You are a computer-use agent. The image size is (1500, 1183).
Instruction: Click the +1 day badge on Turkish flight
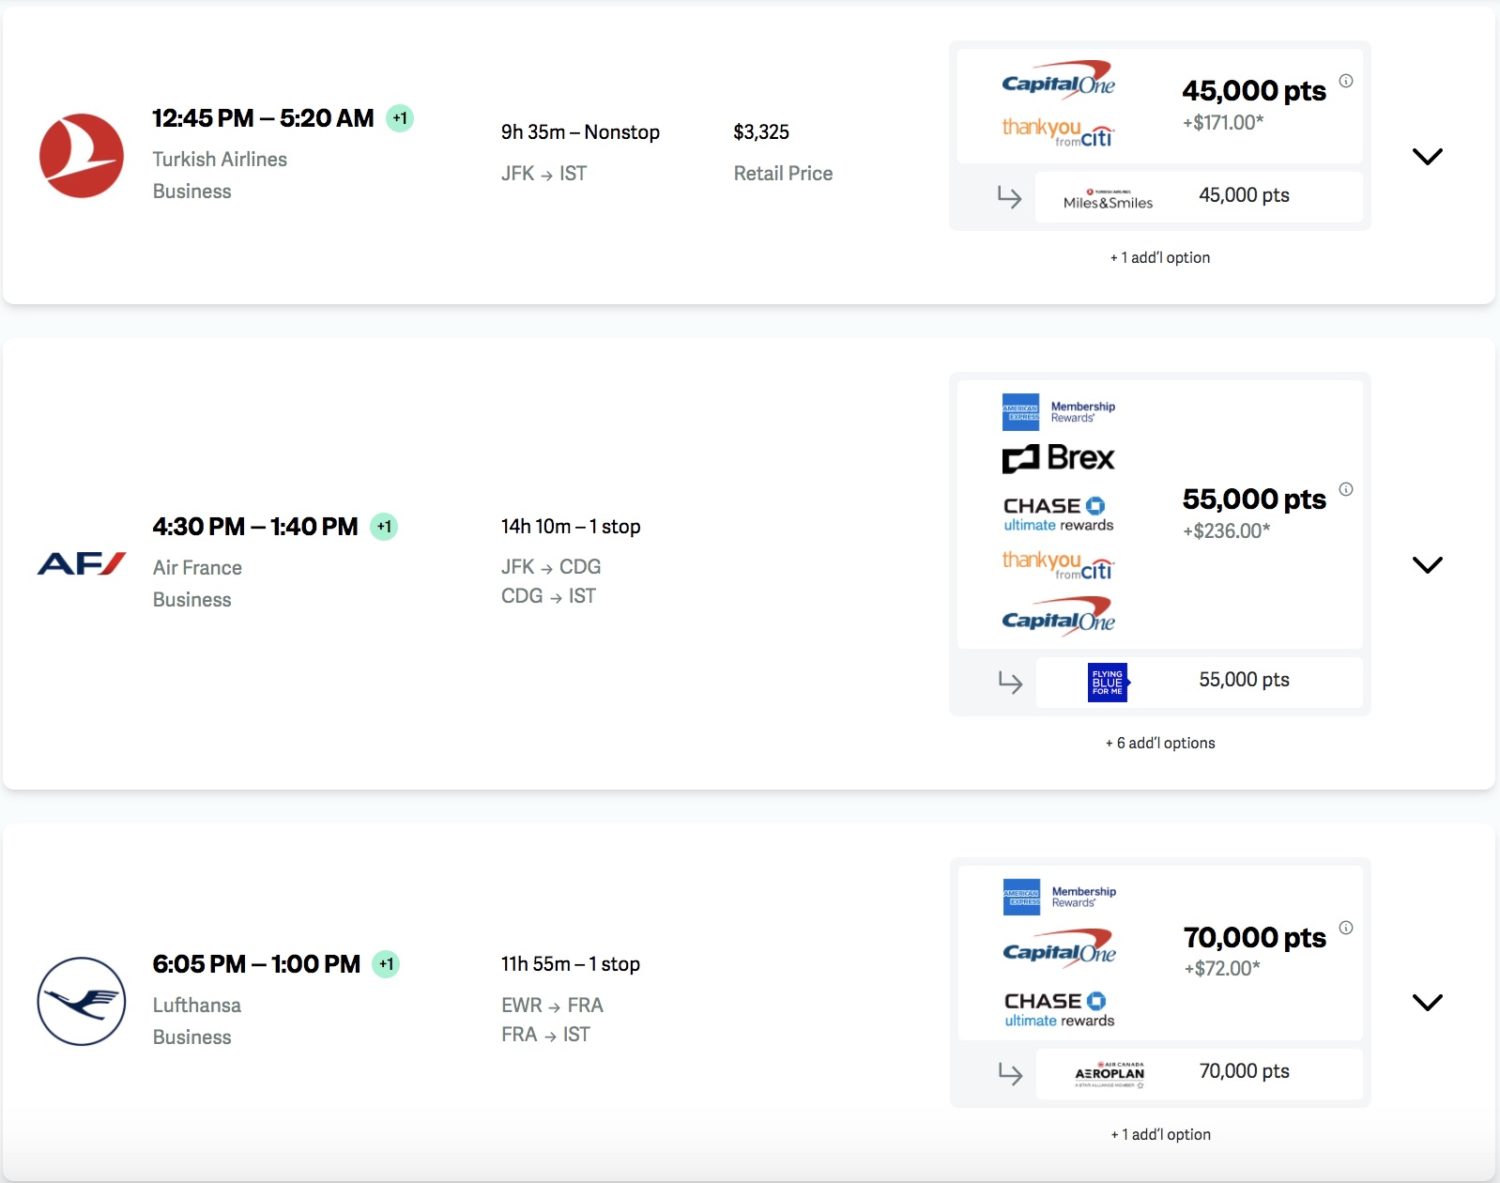point(400,118)
